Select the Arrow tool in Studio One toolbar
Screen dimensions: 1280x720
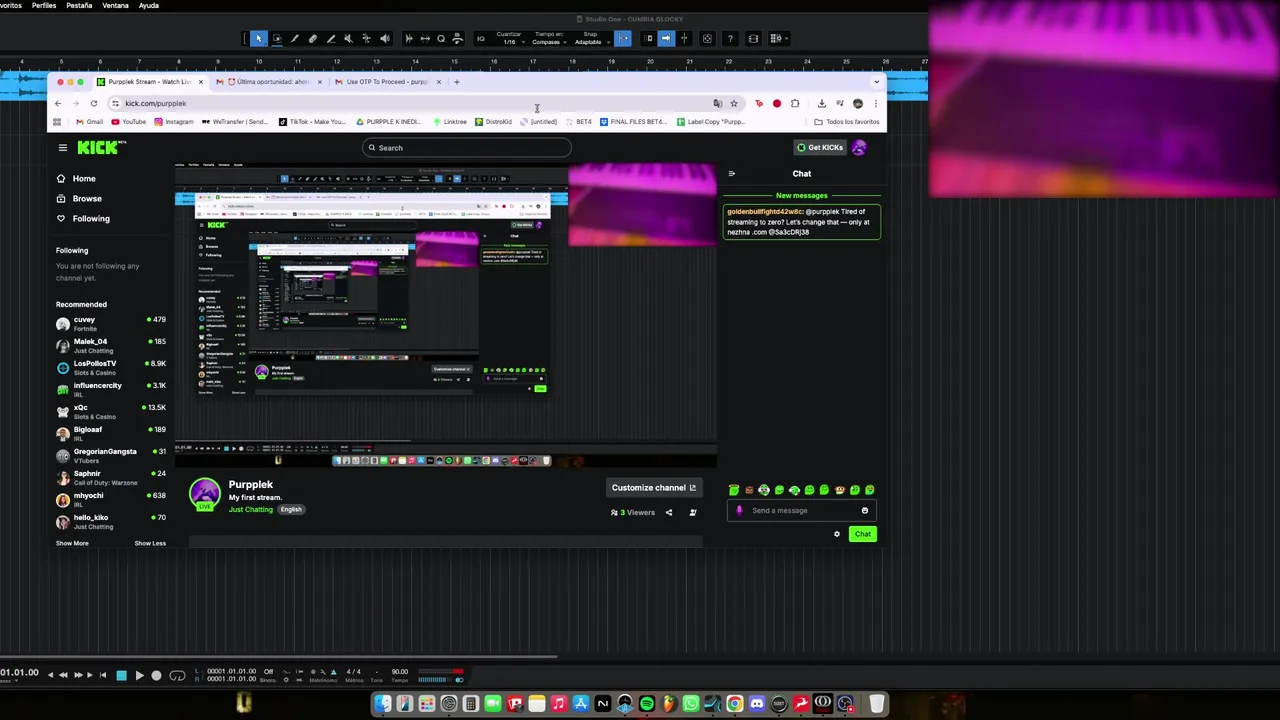258,38
